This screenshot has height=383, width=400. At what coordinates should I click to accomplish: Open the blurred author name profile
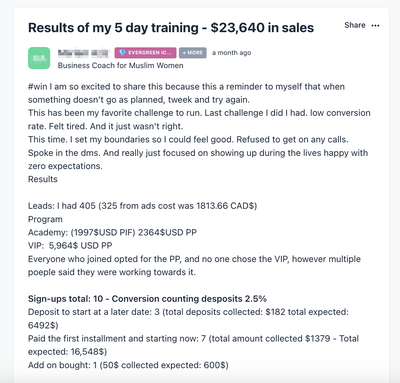(x=84, y=53)
